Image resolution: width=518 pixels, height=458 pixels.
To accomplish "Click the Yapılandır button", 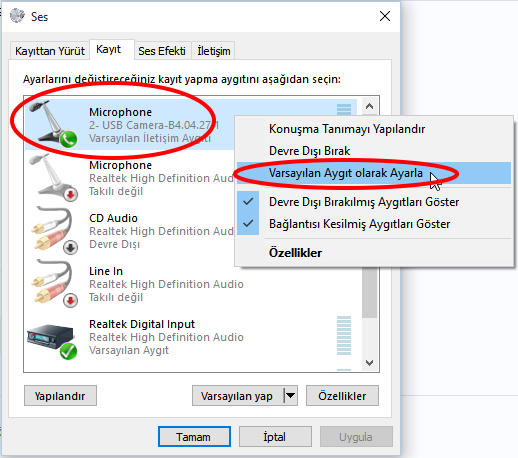I will tap(60, 396).
